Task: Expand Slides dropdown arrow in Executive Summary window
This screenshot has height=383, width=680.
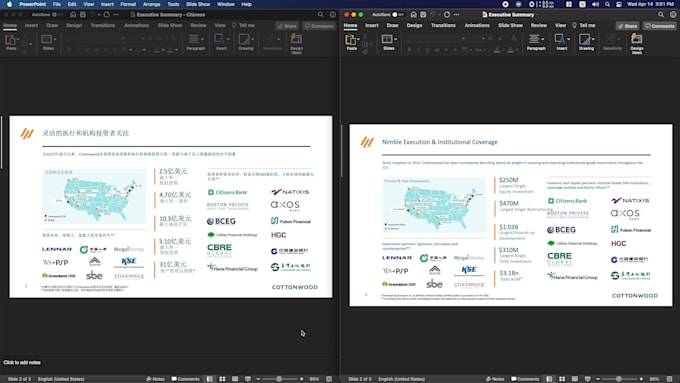Action: 396,39
